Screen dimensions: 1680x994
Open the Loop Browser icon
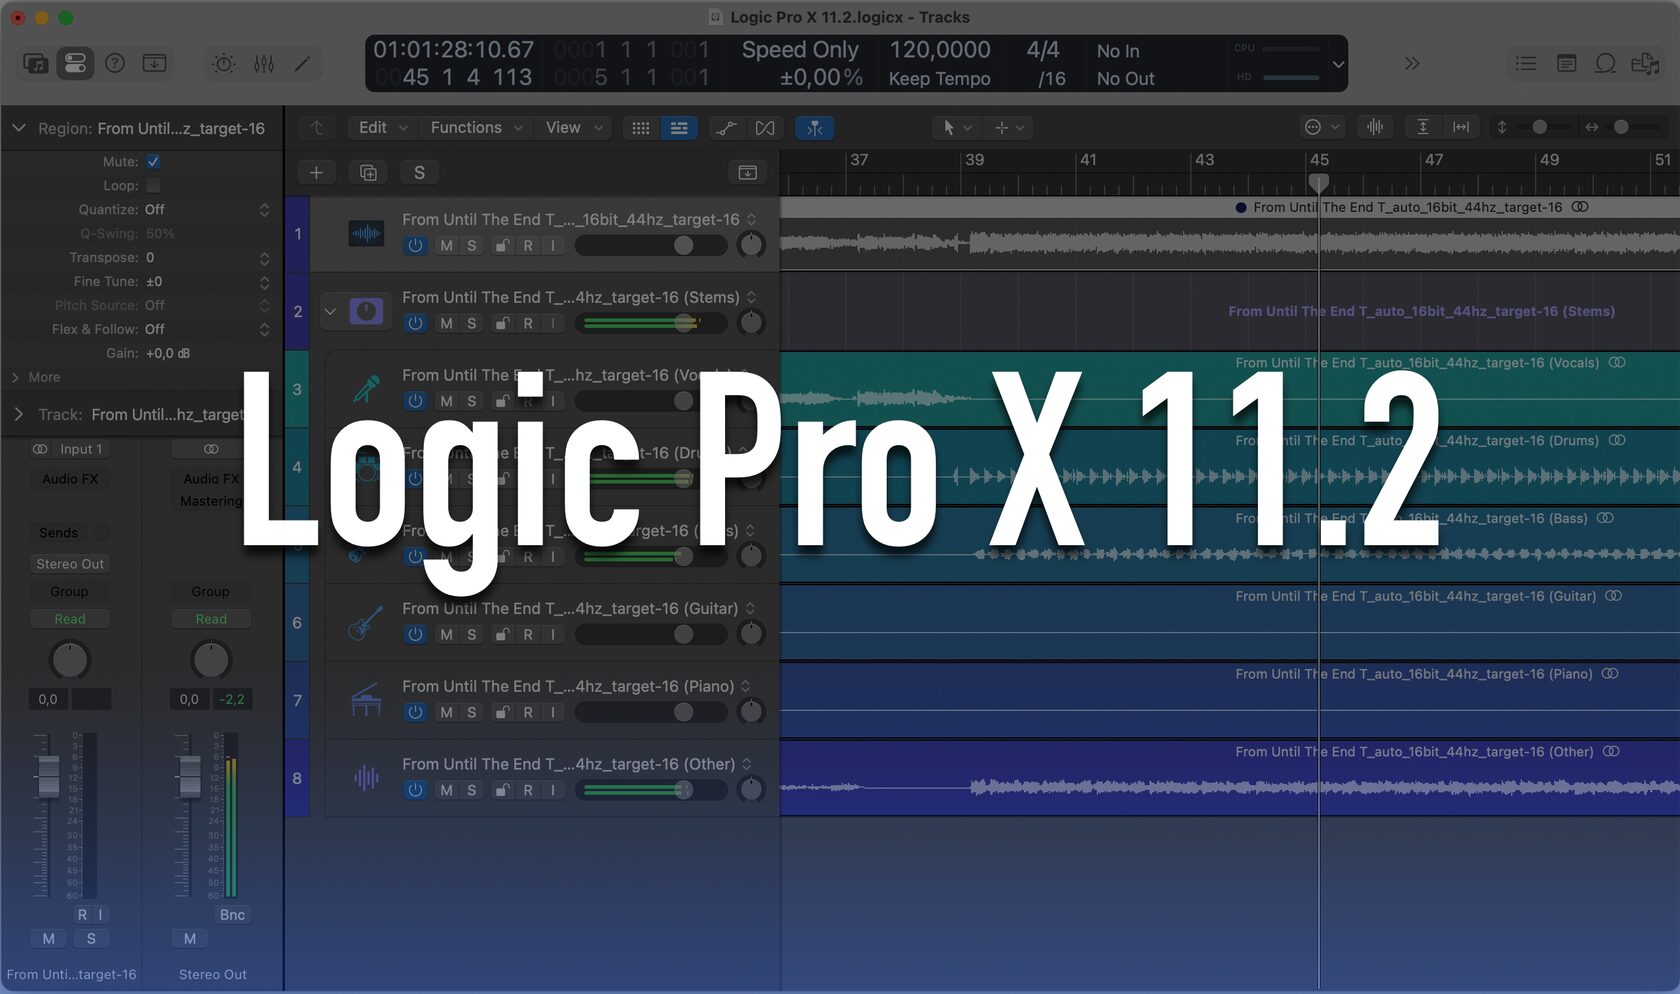point(1605,64)
